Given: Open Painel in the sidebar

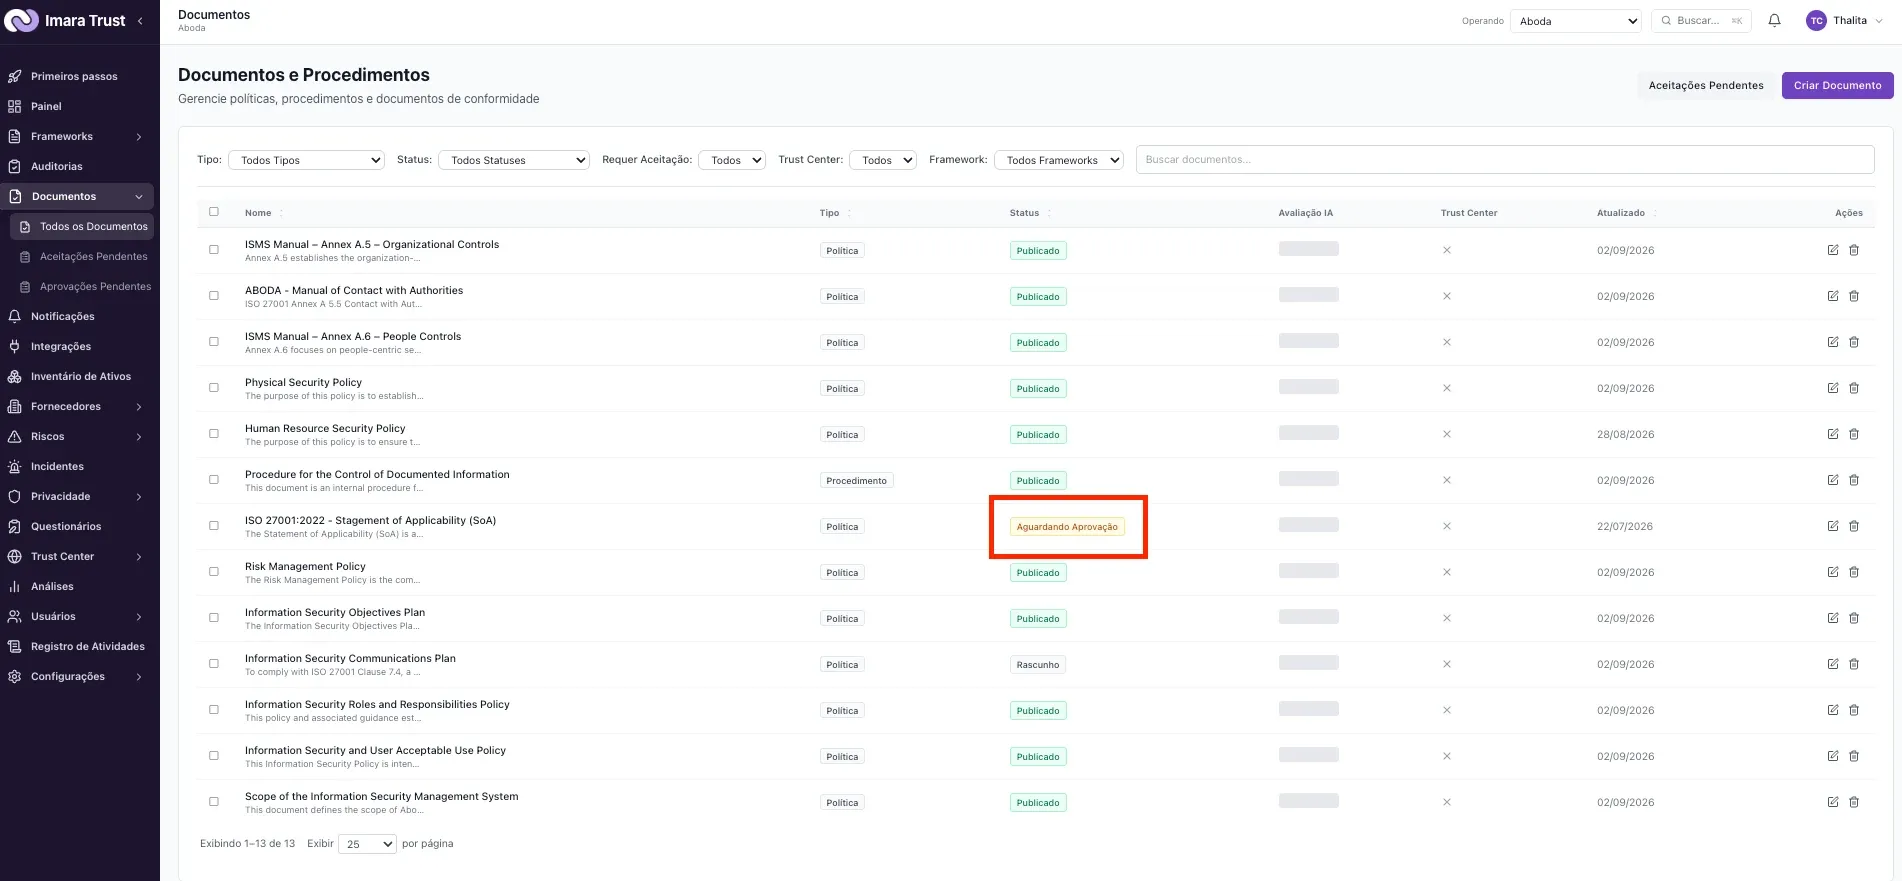Looking at the screenshot, I should pyautogui.click(x=46, y=106).
